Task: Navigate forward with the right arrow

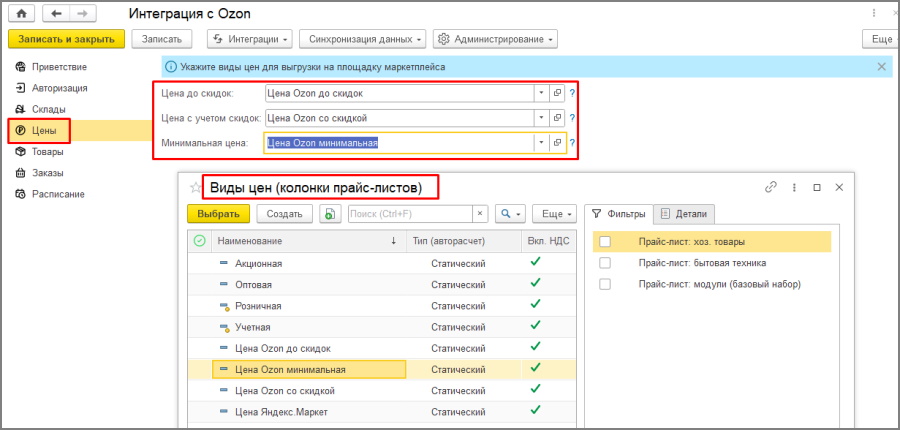Action: click(x=82, y=14)
